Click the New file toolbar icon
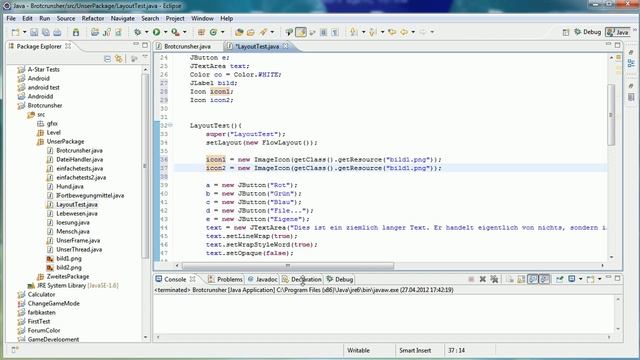640x360 pixels. coord(16,32)
